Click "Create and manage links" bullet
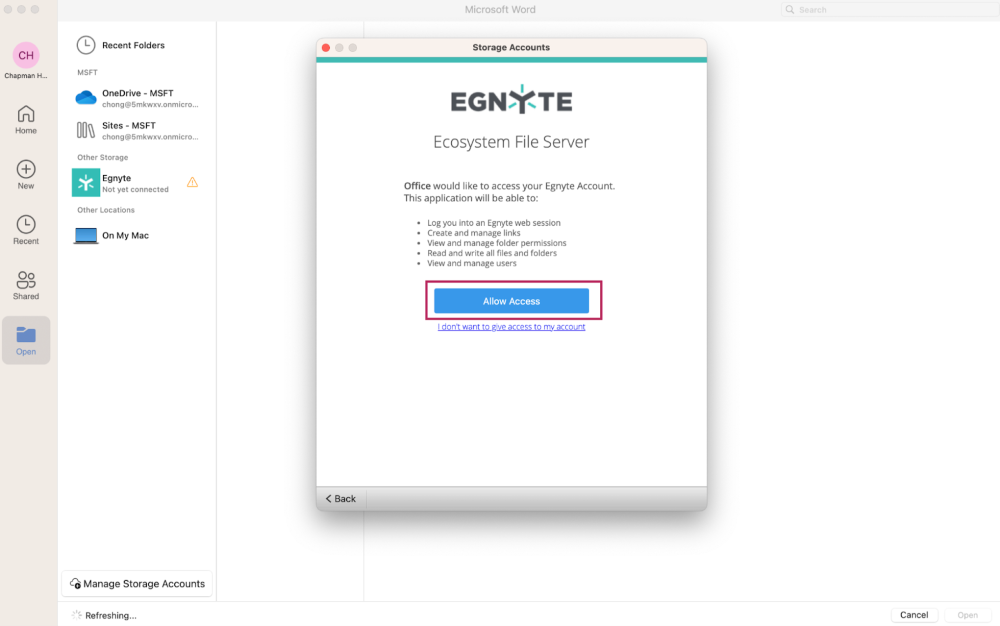 474,233
